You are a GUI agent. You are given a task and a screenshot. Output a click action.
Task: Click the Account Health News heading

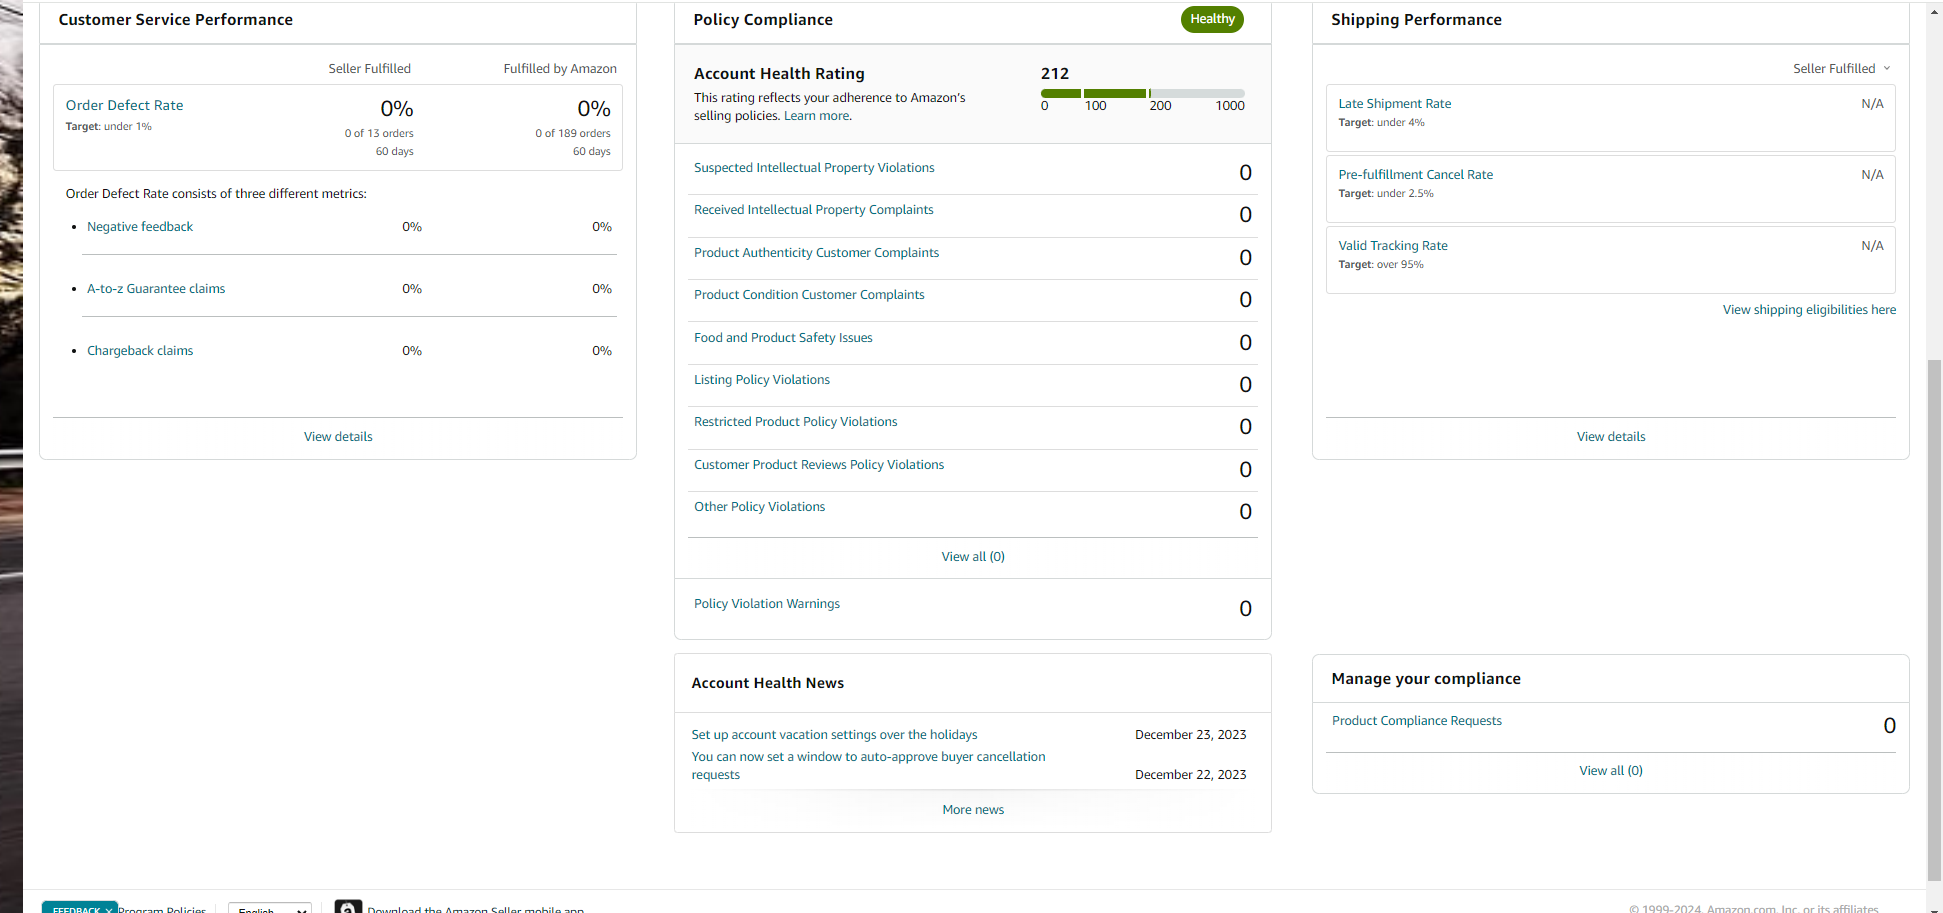(x=768, y=683)
